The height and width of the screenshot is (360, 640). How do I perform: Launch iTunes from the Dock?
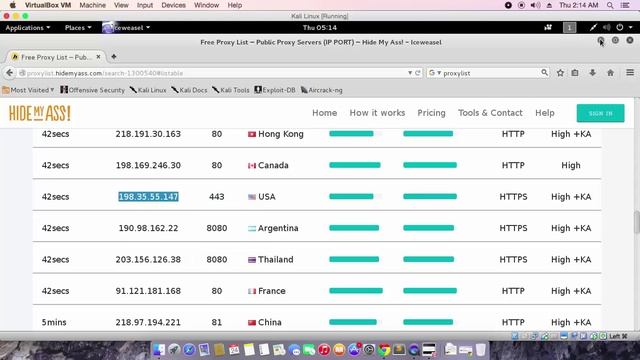click(x=324, y=350)
